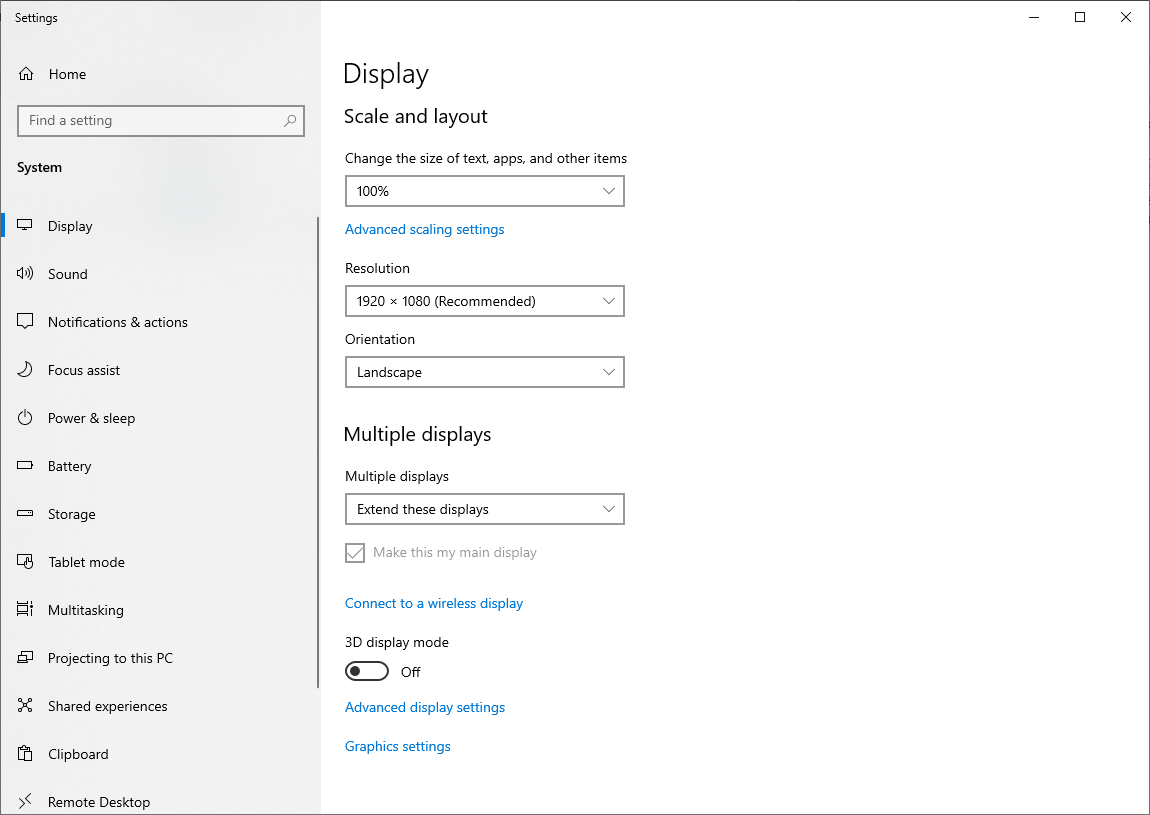The width and height of the screenshot is (1150, 815).
Task: Open Power & sleep settings label
Action: coord(92,418)
